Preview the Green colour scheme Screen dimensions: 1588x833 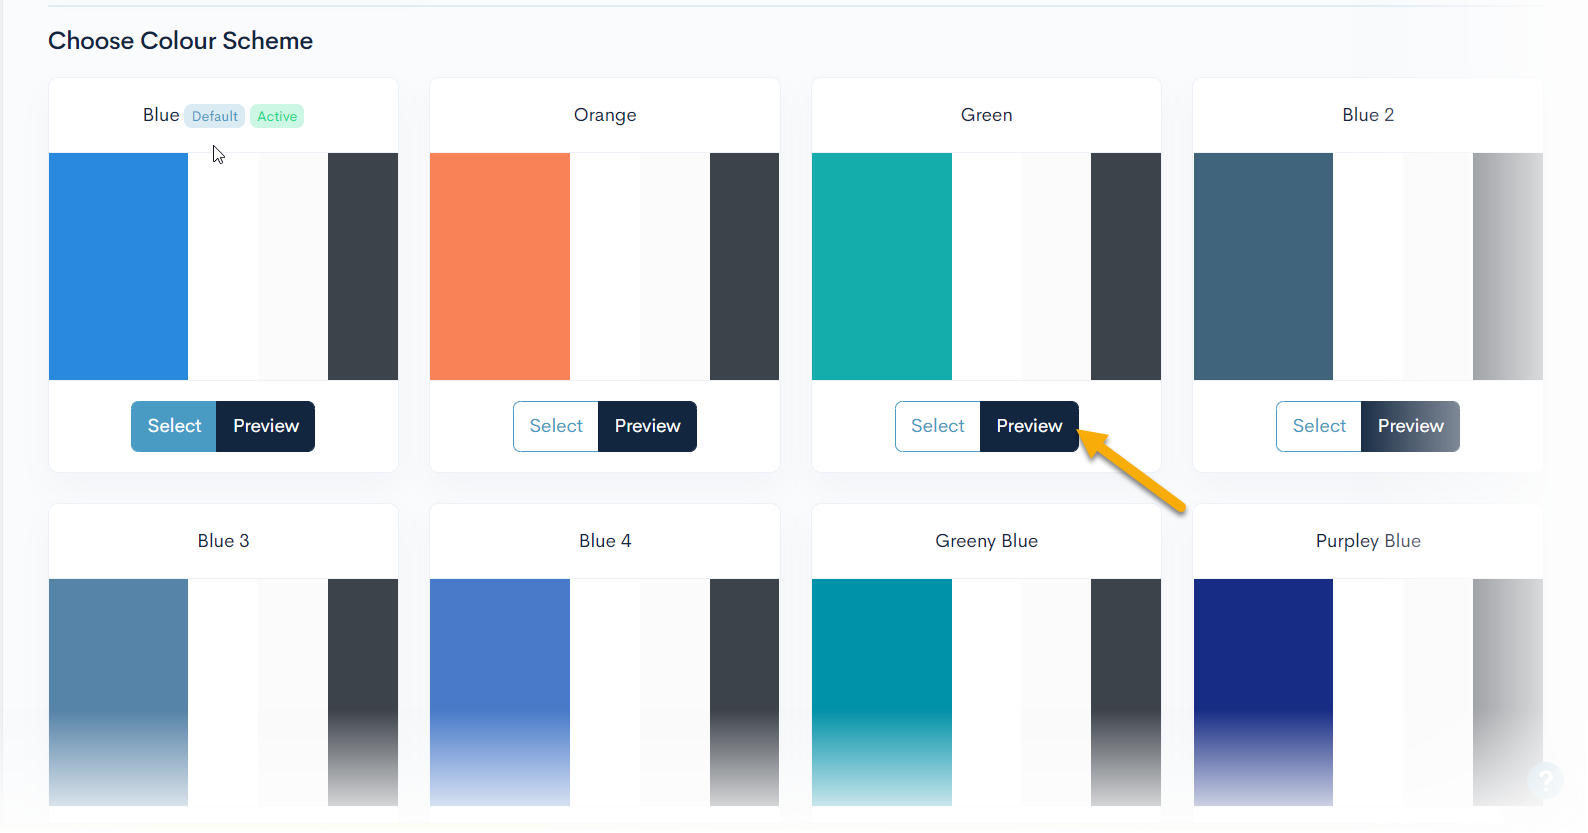(1028, 426)
